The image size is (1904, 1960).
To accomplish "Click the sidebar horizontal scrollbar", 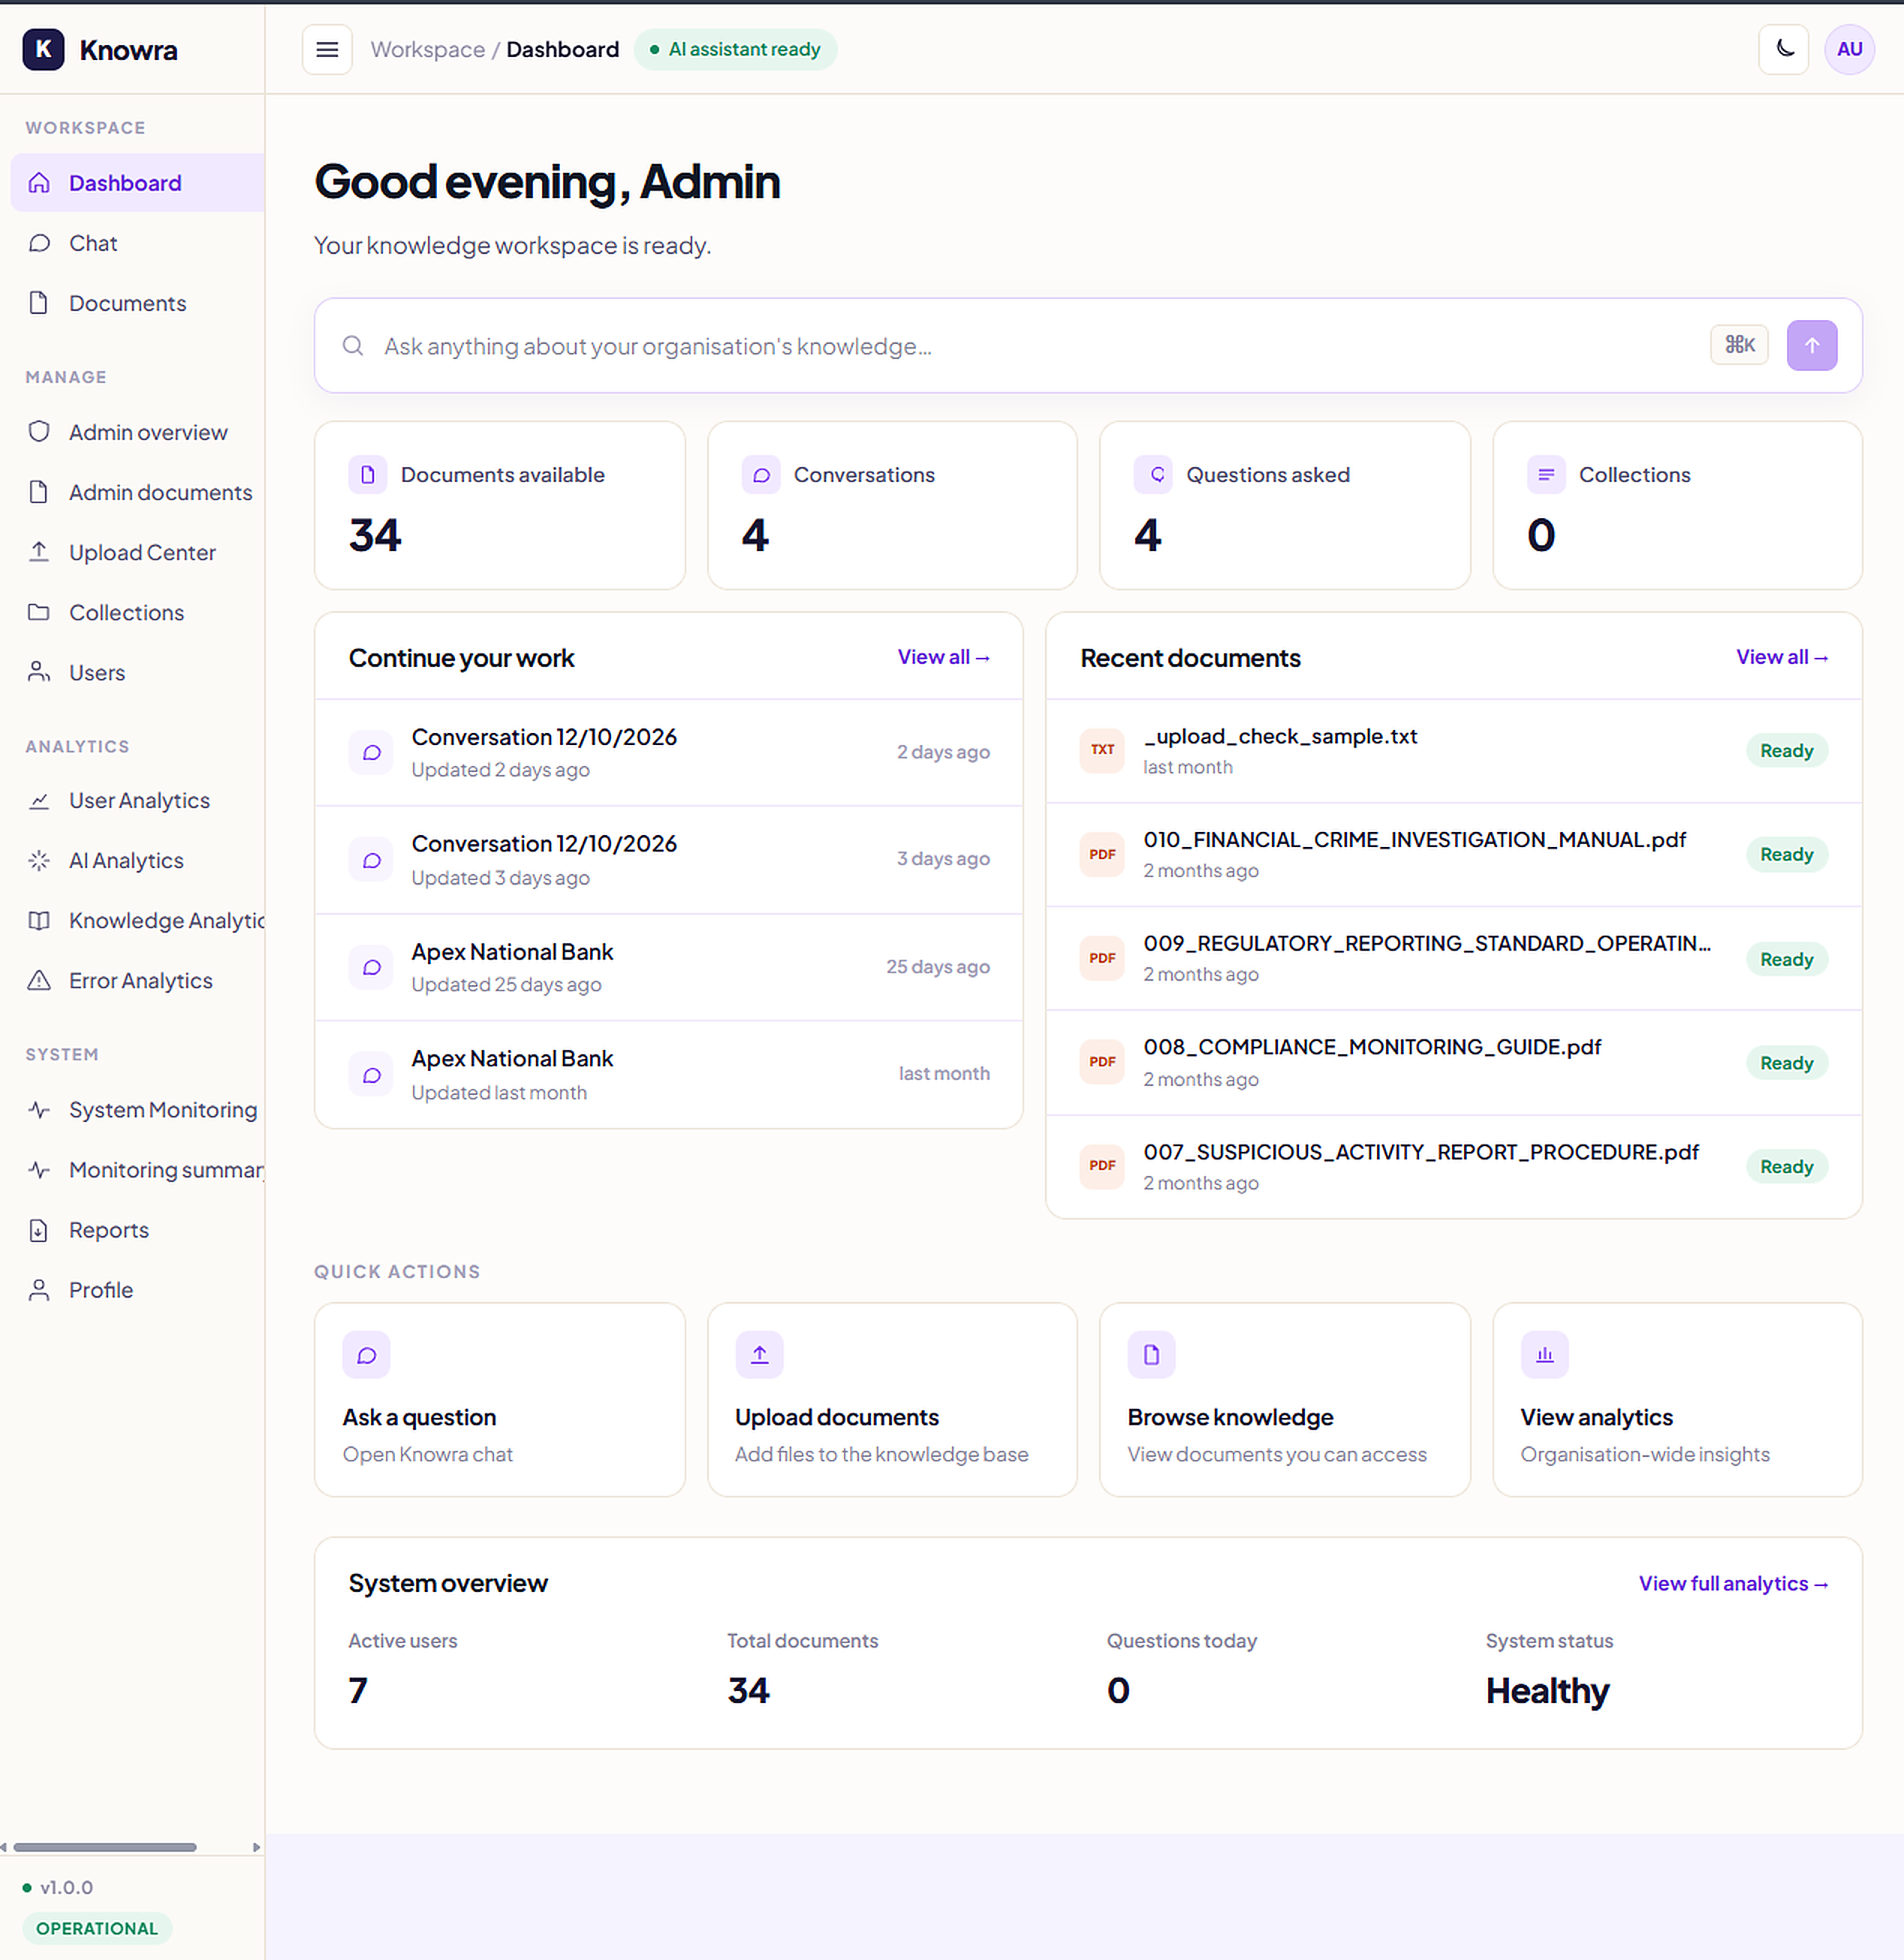I will tap(105, 1847).
